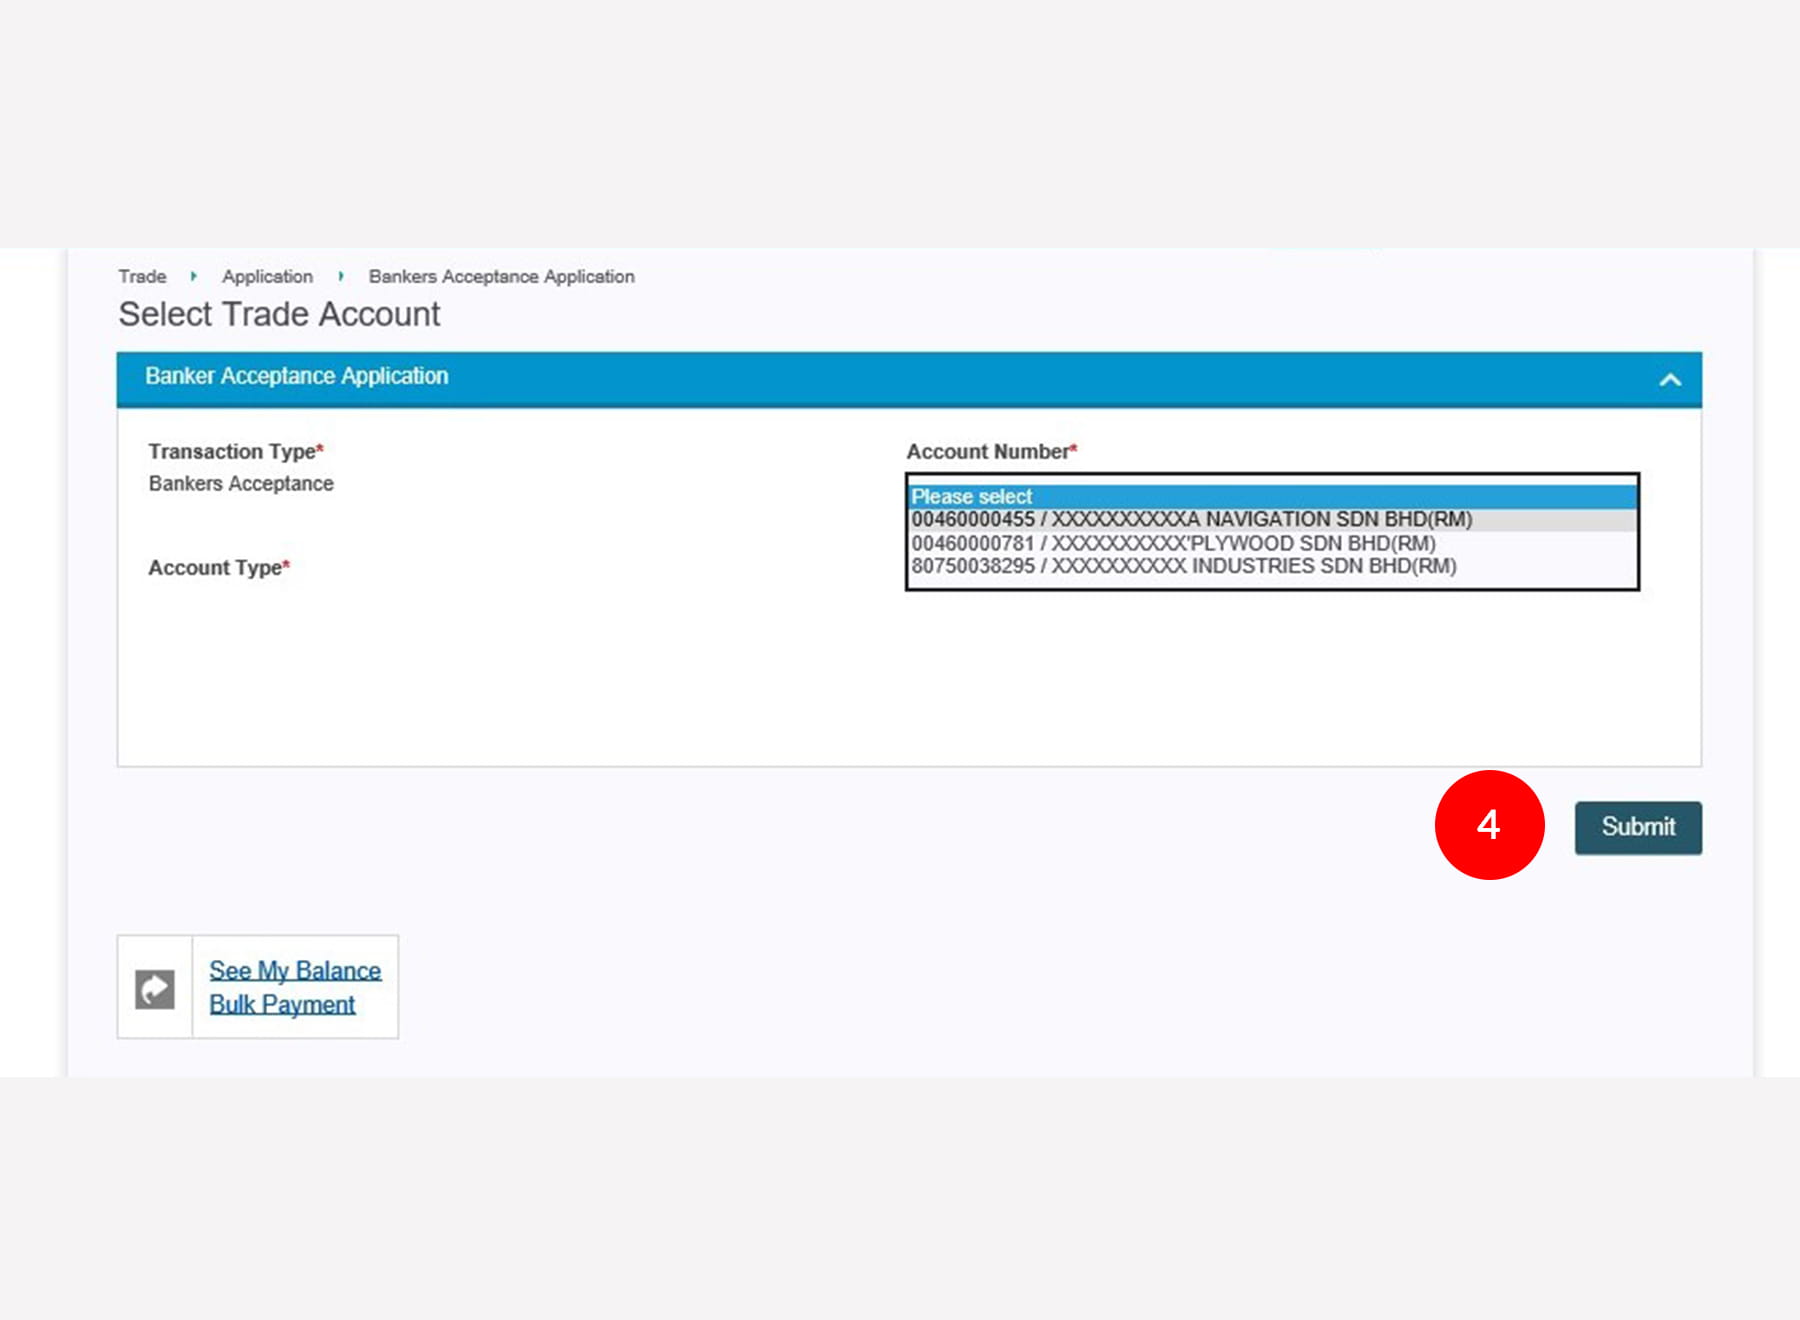This screenshot has height=1320, width=1800.
Task: Choose account 00460000455 NAVIGATION SDN BHD
Action: [1191, 520]
